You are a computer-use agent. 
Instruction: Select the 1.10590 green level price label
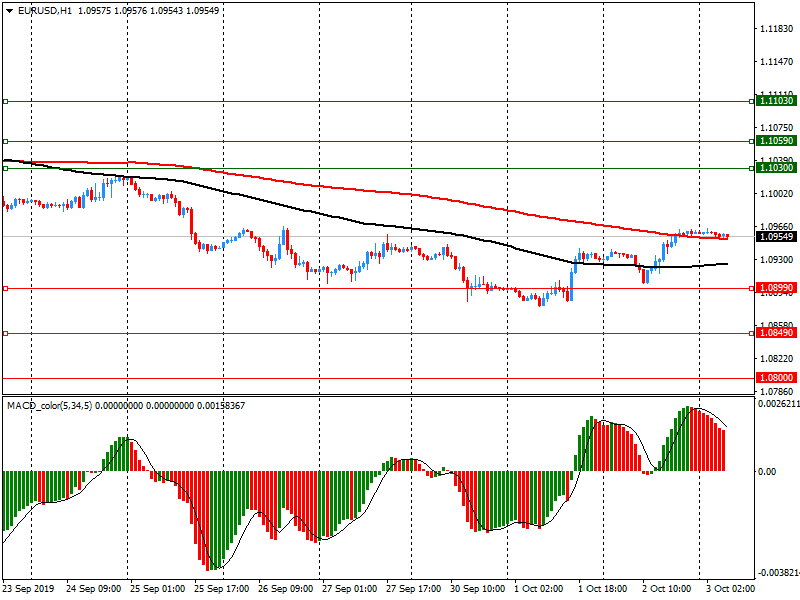[x=776, y=141]
